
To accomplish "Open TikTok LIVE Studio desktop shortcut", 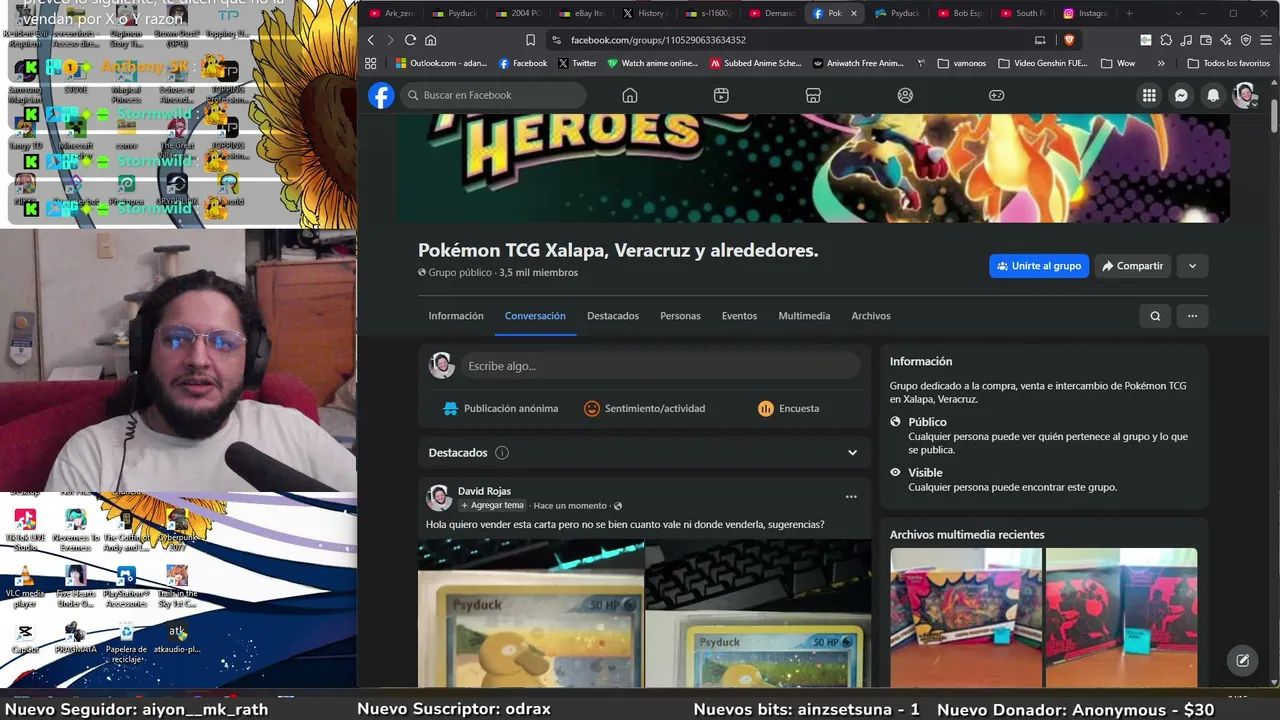I will [25, 531].
